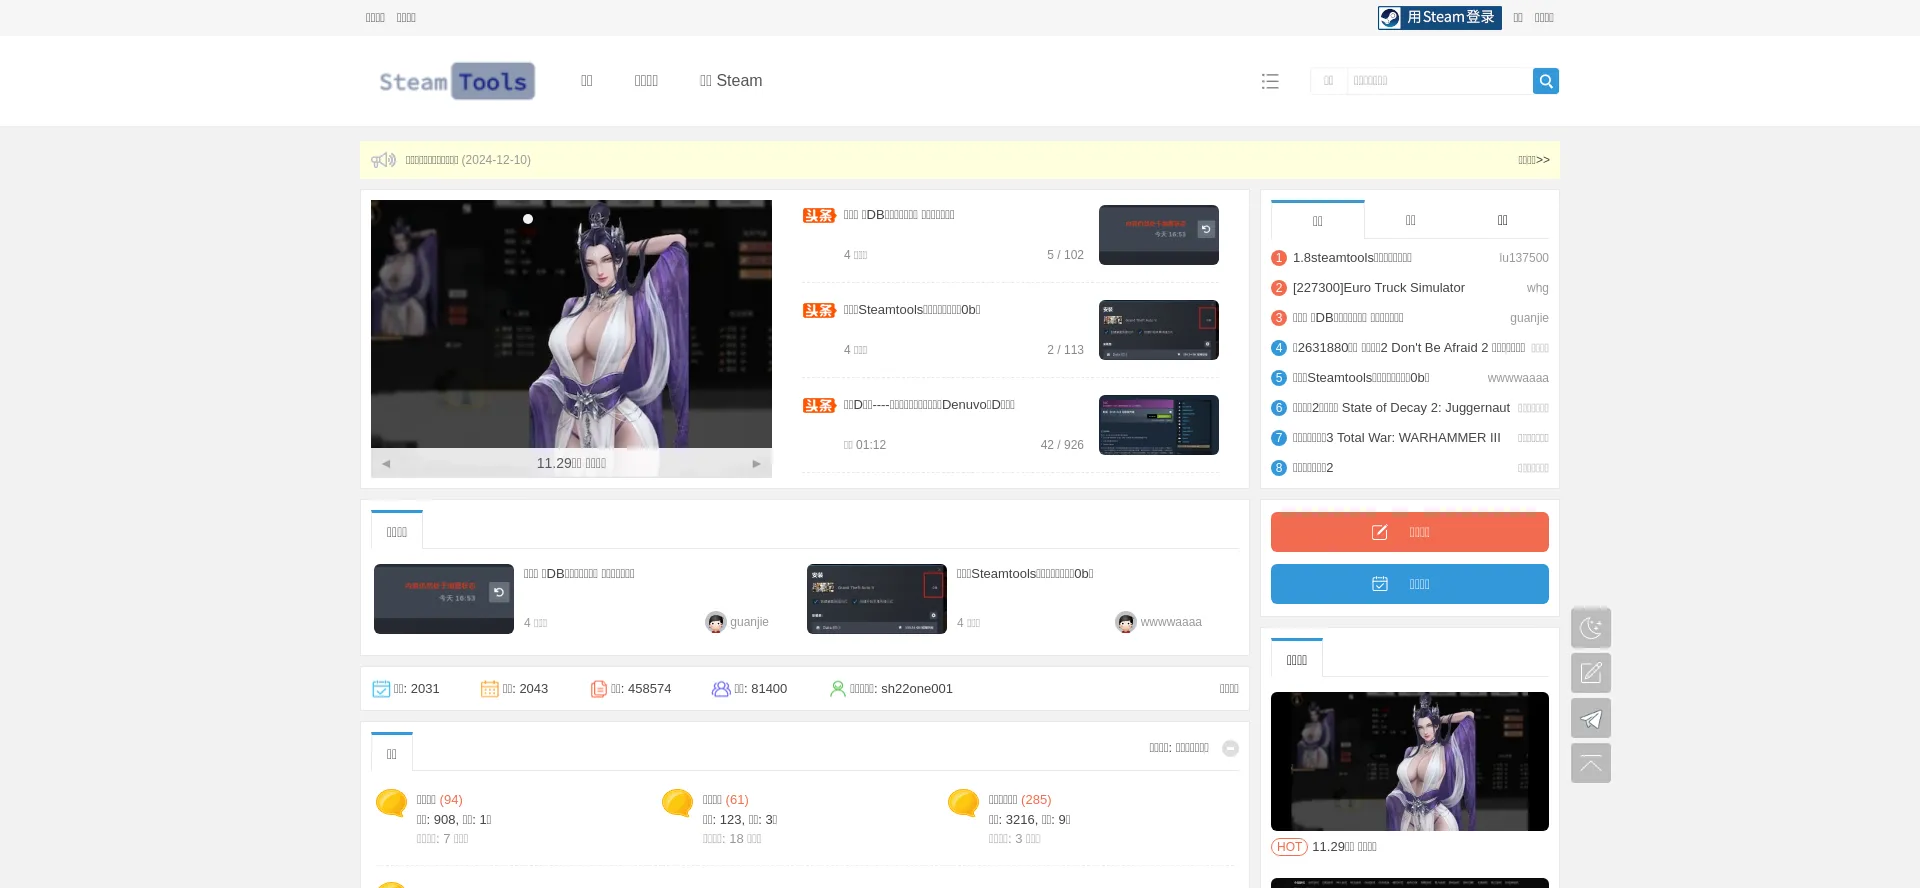Click the blue calendar check-in button
Screen dimensions: 1920x888
(1409, 584)
